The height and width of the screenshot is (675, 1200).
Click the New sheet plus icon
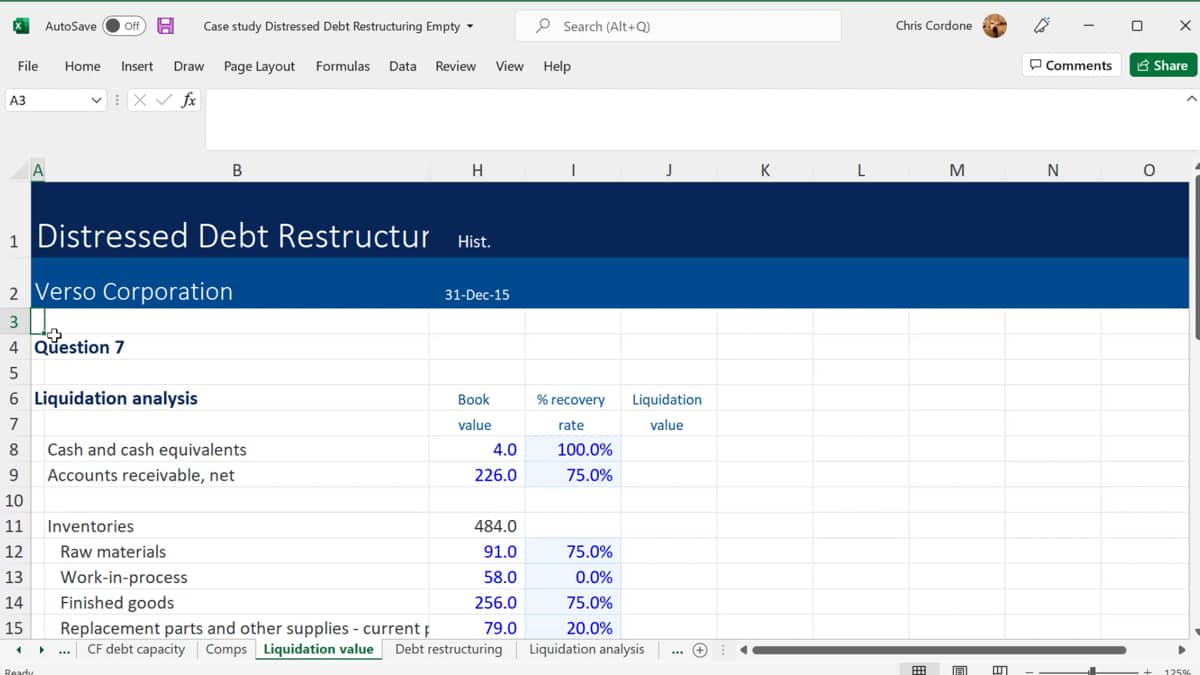(x=700, y=650)
